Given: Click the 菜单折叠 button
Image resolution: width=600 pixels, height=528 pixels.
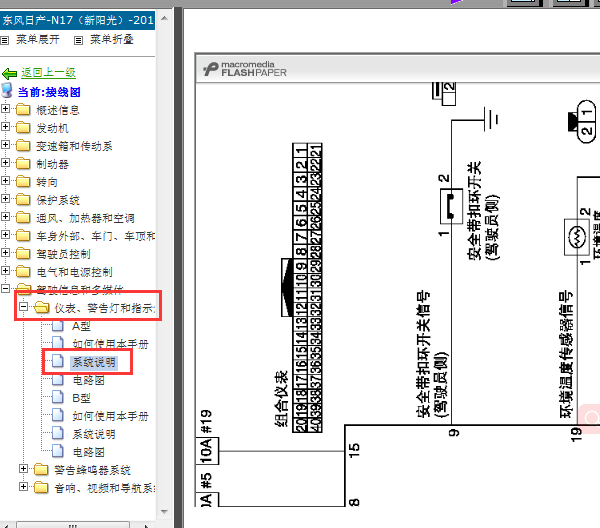Looking at the screenshot, I should (x=112, y=39).
